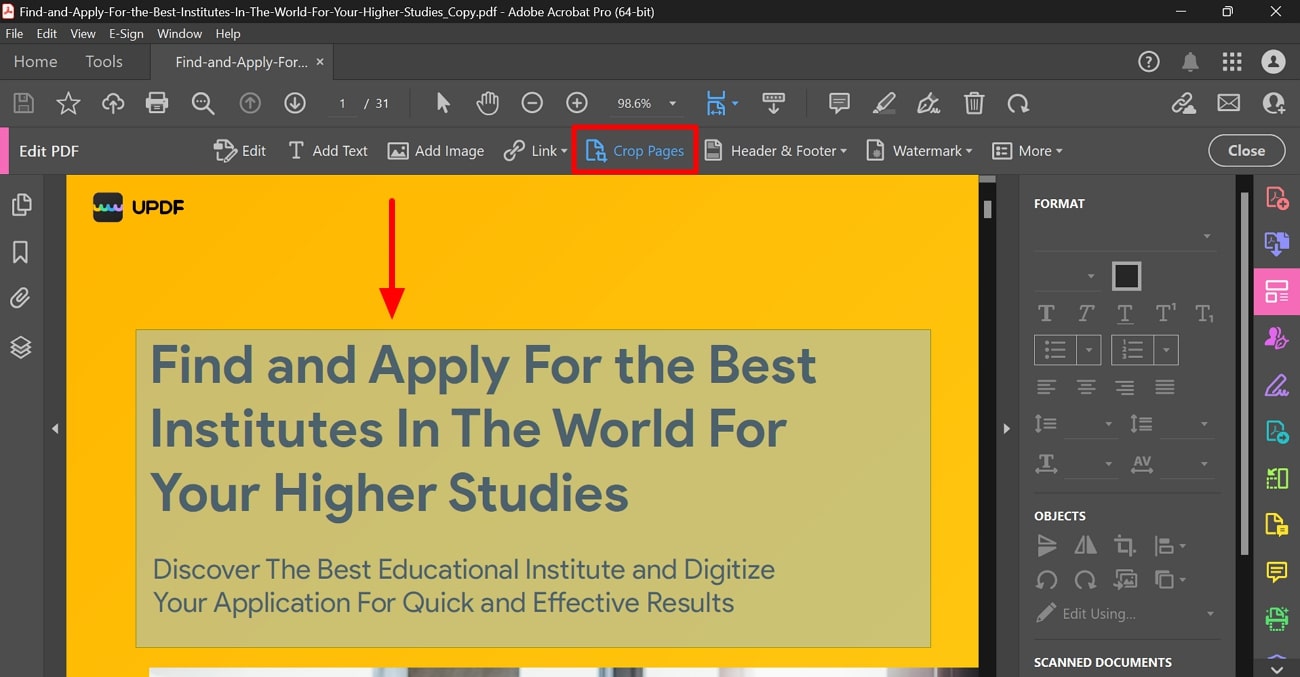Open the Find text magnifier tool
This screenshot has width=1300, height=677.
(203, 103)
